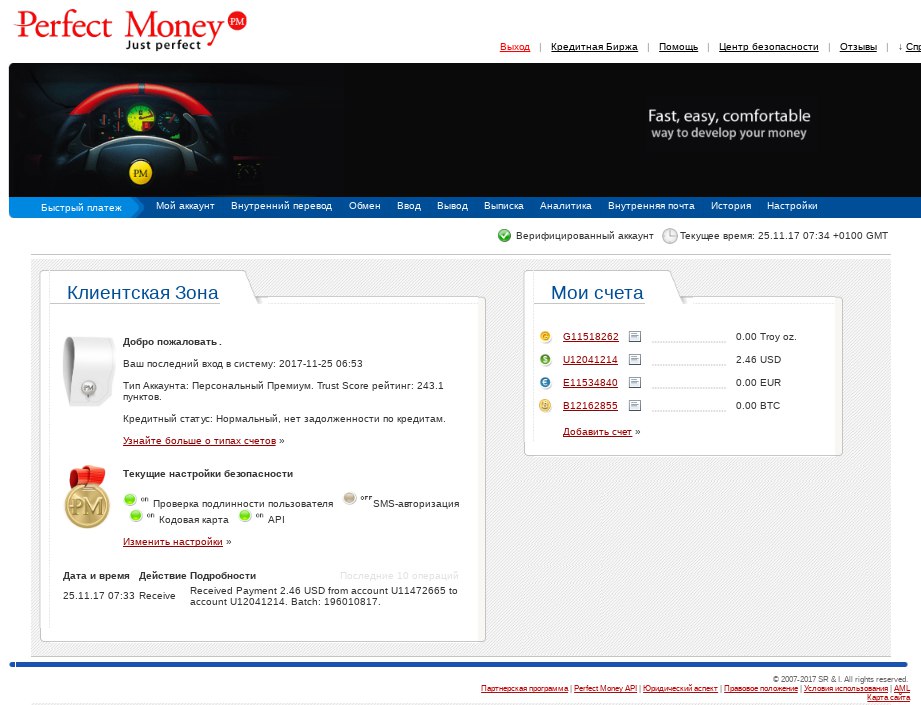Open the Центр безопасности link
This screenshot has height=705, width=921.
[769, 47]
